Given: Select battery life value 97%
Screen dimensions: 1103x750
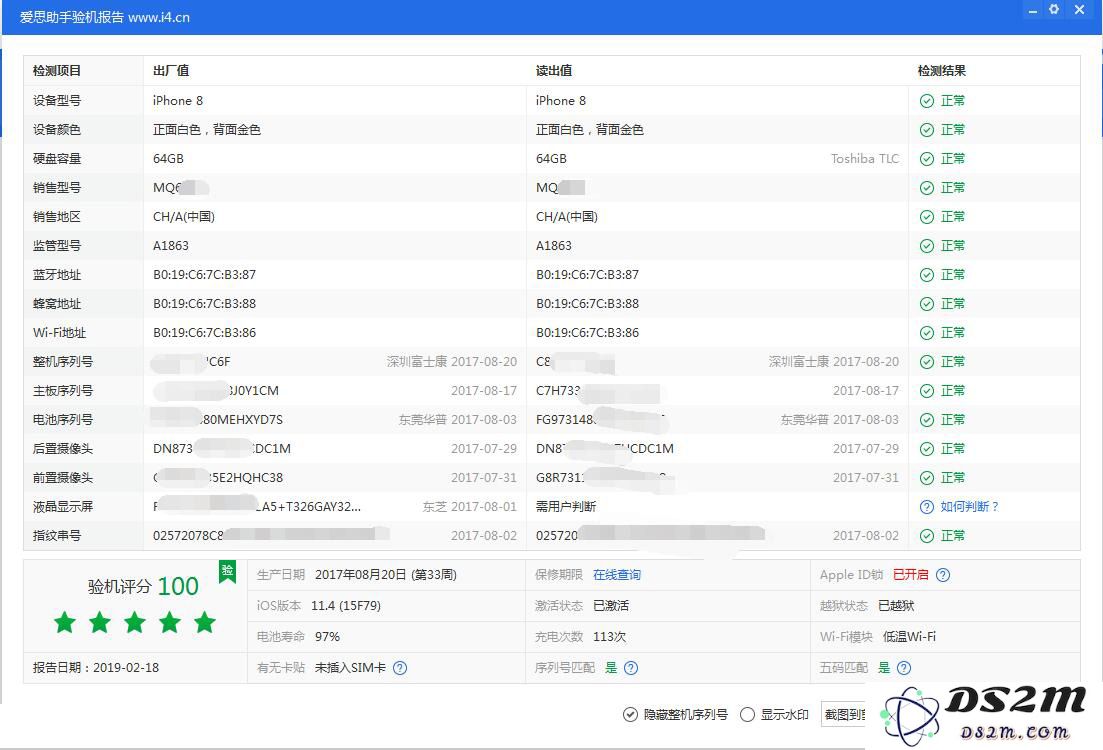Looking at the screenshot, I should pyautogui.click(x=327, y=637).
